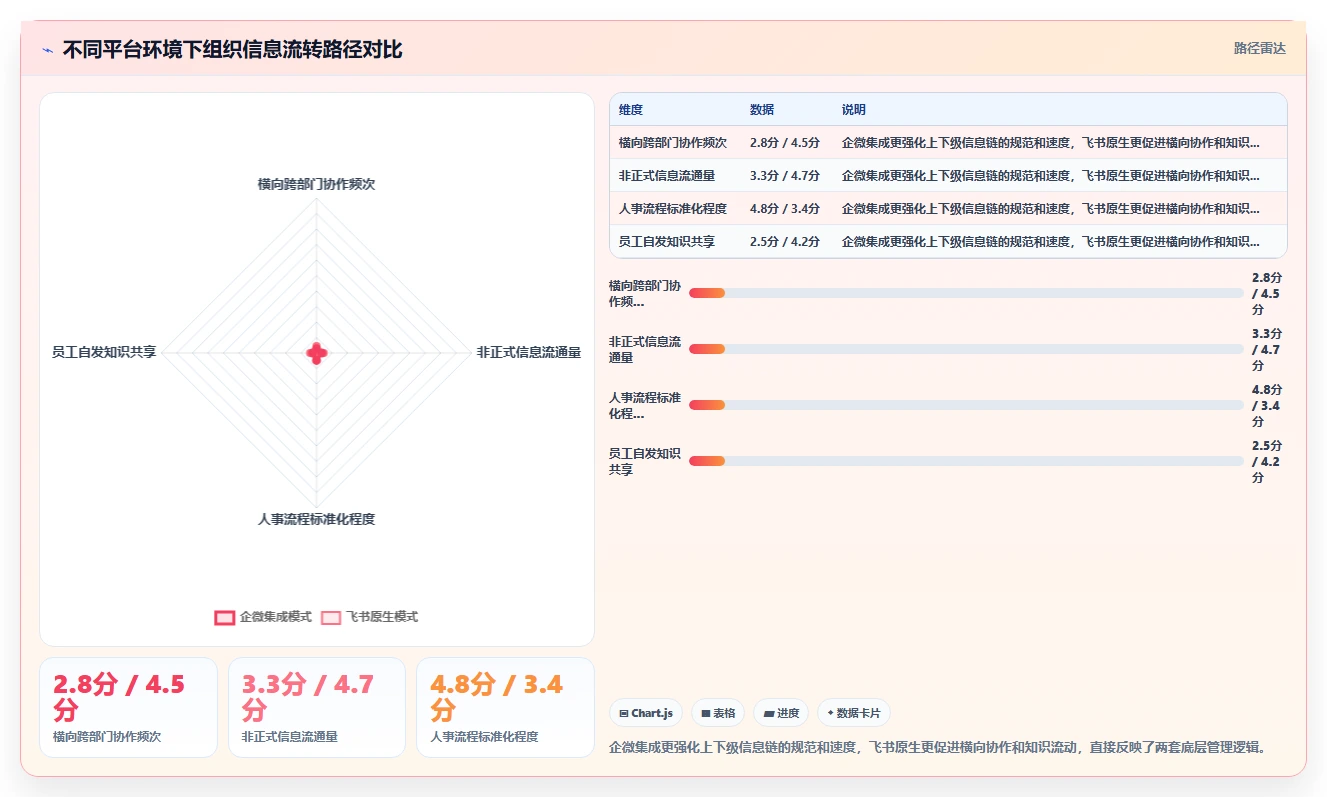
Task: Click the 员工自发知识共享 progress bar
Action: [966, 461]
